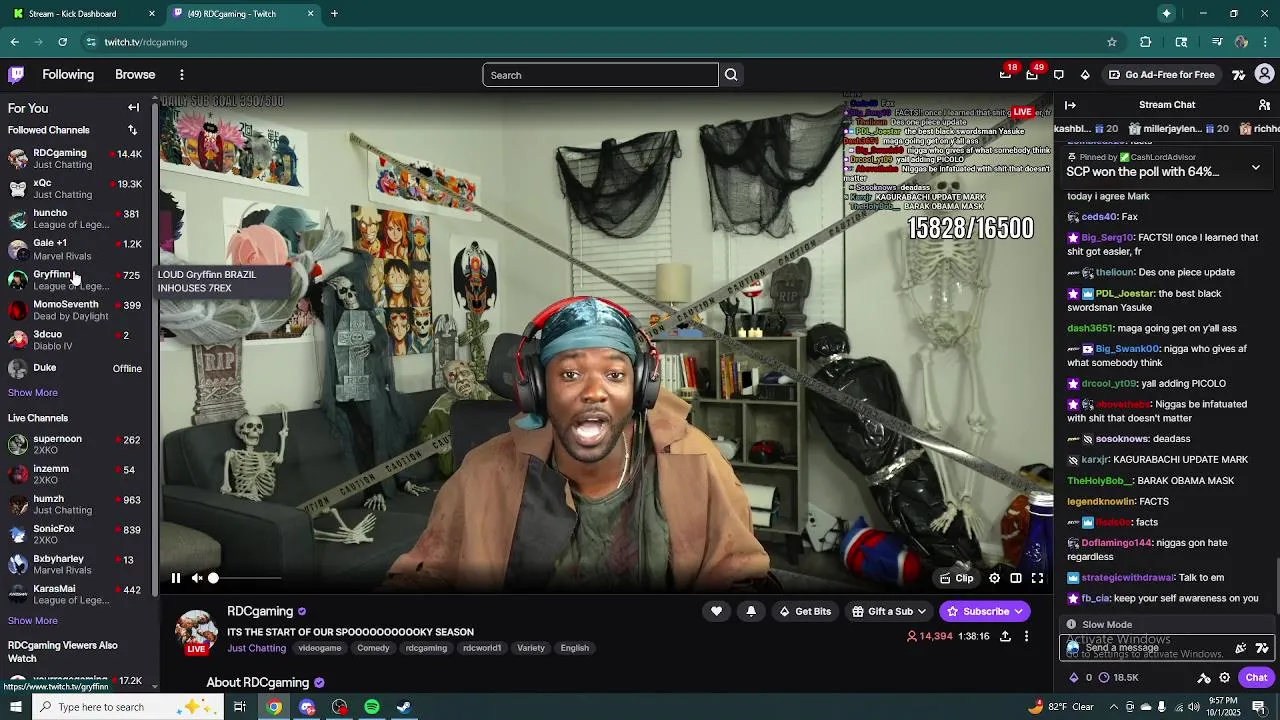Open the three-dot menu beside Browse

click(181, 75)
